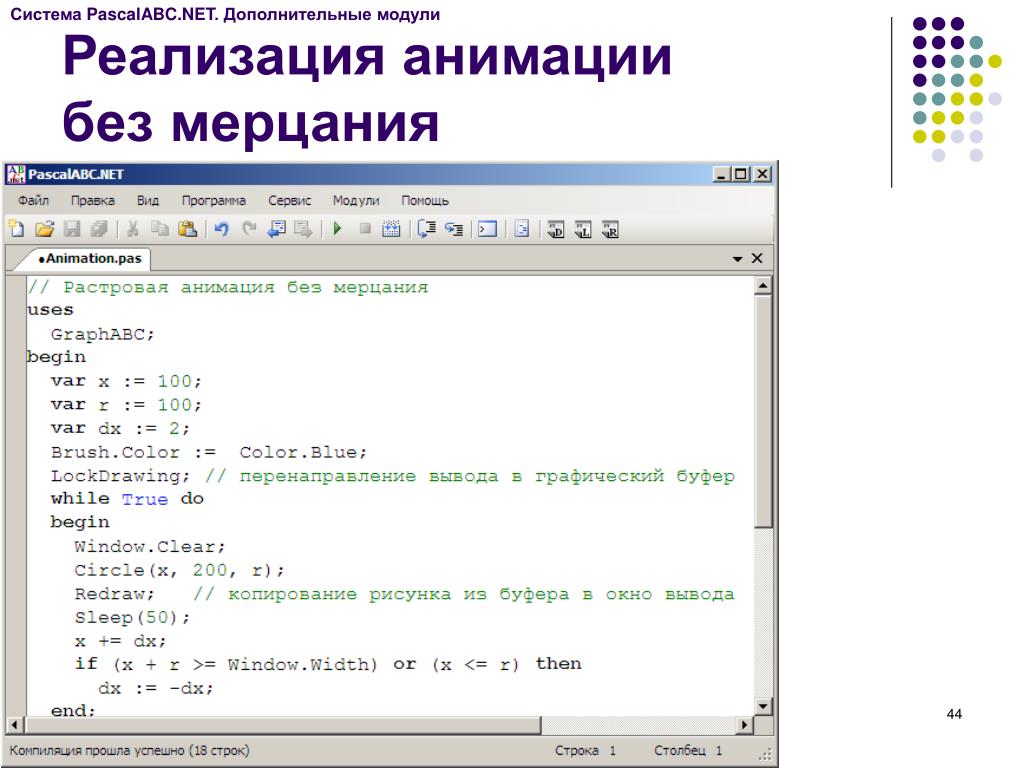Click the 'dx := -dx;' code line
The height and width of the screenshot is (768, 1024).
tap(155, 688)
